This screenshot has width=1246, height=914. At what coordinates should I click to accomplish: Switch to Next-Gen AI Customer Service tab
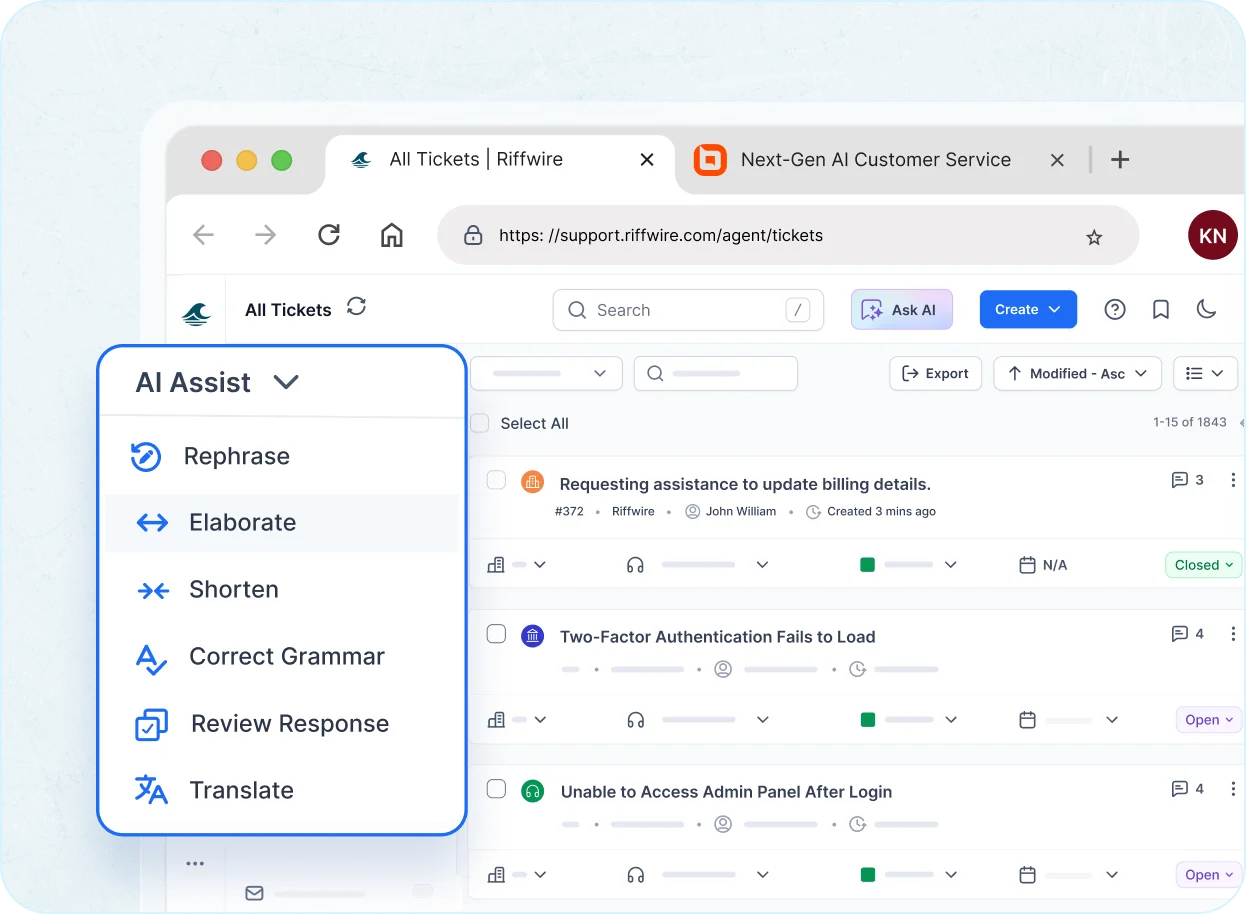tap(876, 160)
